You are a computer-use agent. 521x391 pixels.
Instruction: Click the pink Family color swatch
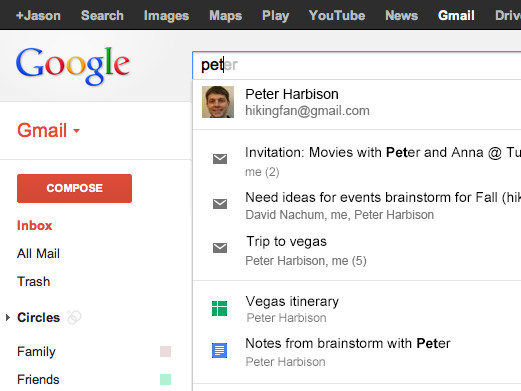pos(165,352)
